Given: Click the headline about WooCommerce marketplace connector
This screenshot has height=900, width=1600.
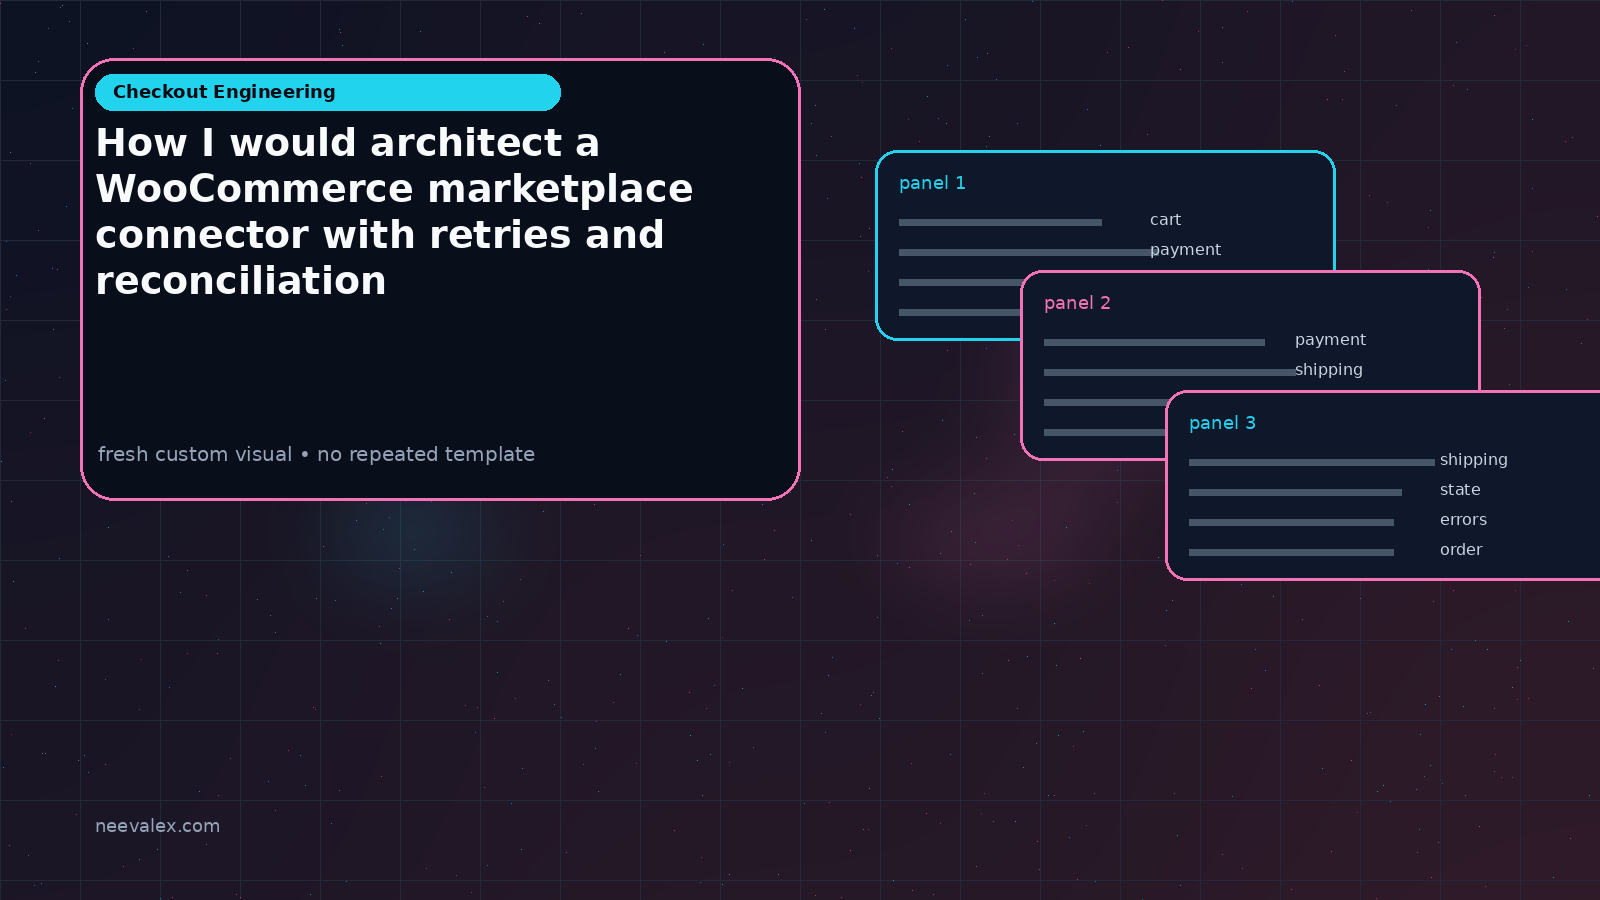Looking at the screenshot, I should [x=394, y=212].
